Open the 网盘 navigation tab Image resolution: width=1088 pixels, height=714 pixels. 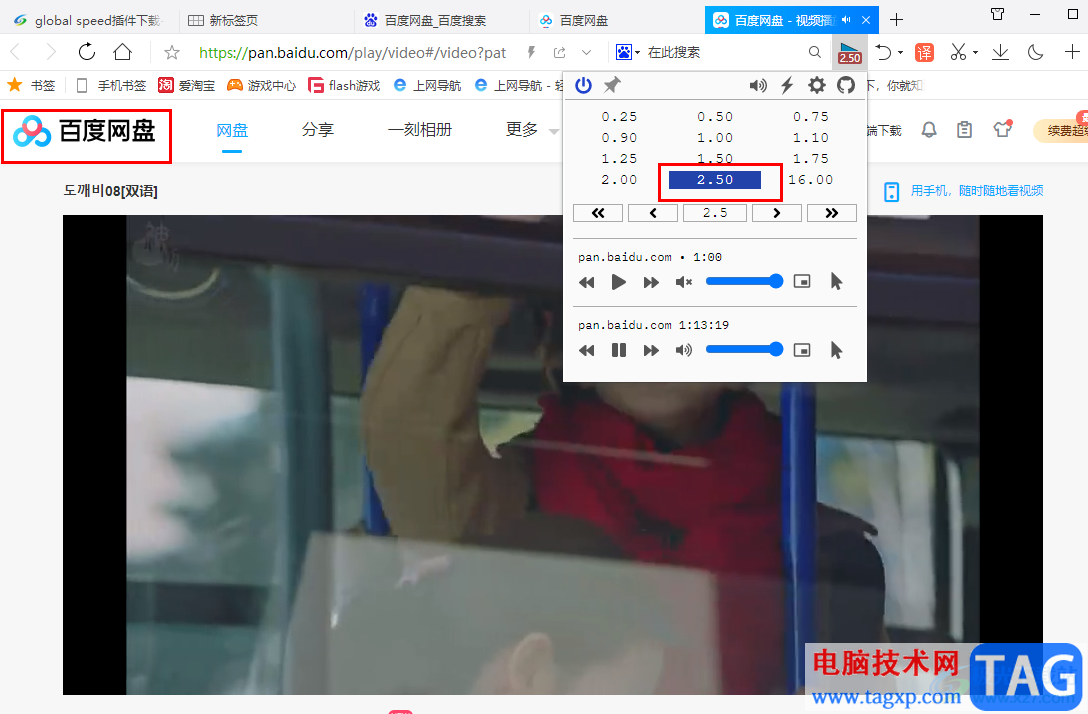[x=232, y=130]
